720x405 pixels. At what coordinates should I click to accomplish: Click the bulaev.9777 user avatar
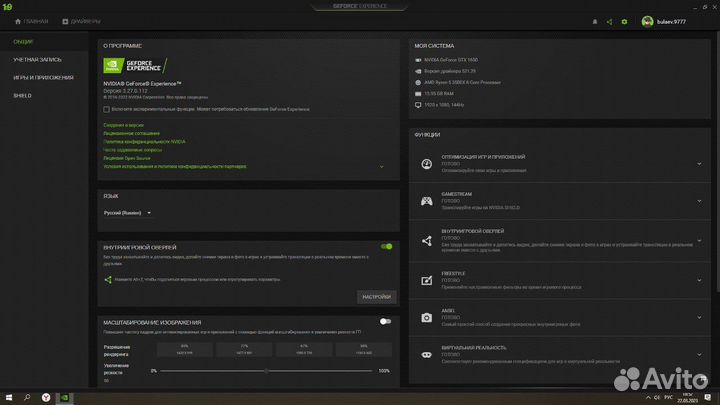point(648,20)
